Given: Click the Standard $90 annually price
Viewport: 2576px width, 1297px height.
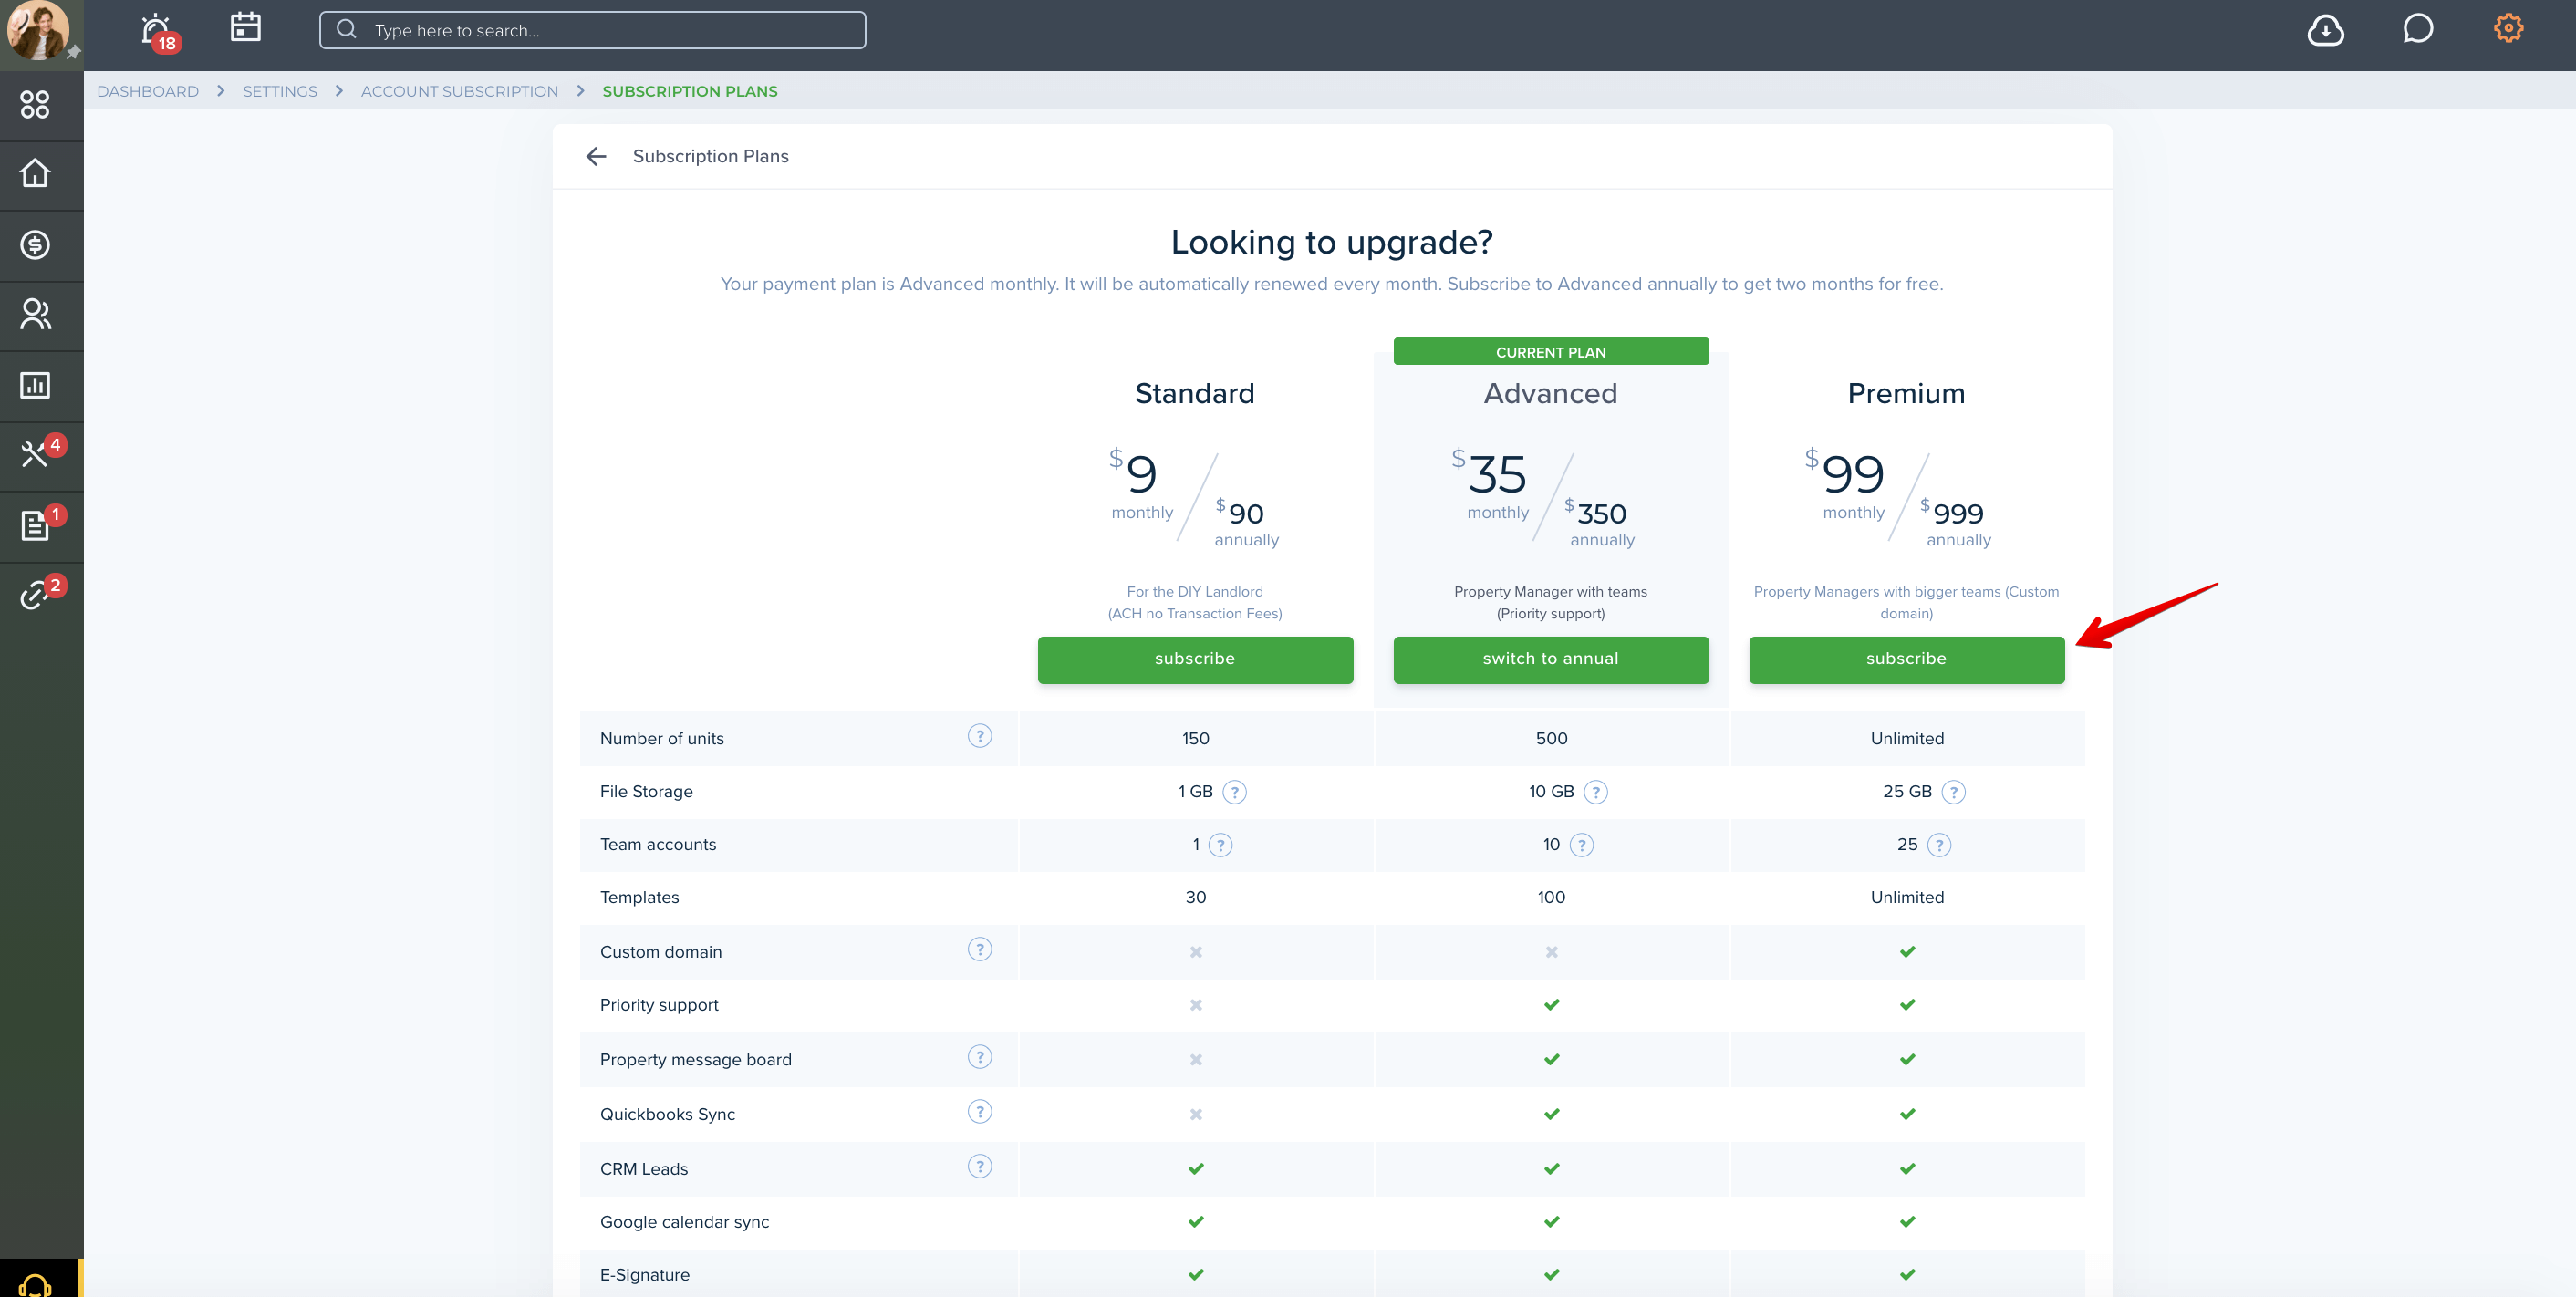Looking at the screenshot, I should coord(1246,523).
